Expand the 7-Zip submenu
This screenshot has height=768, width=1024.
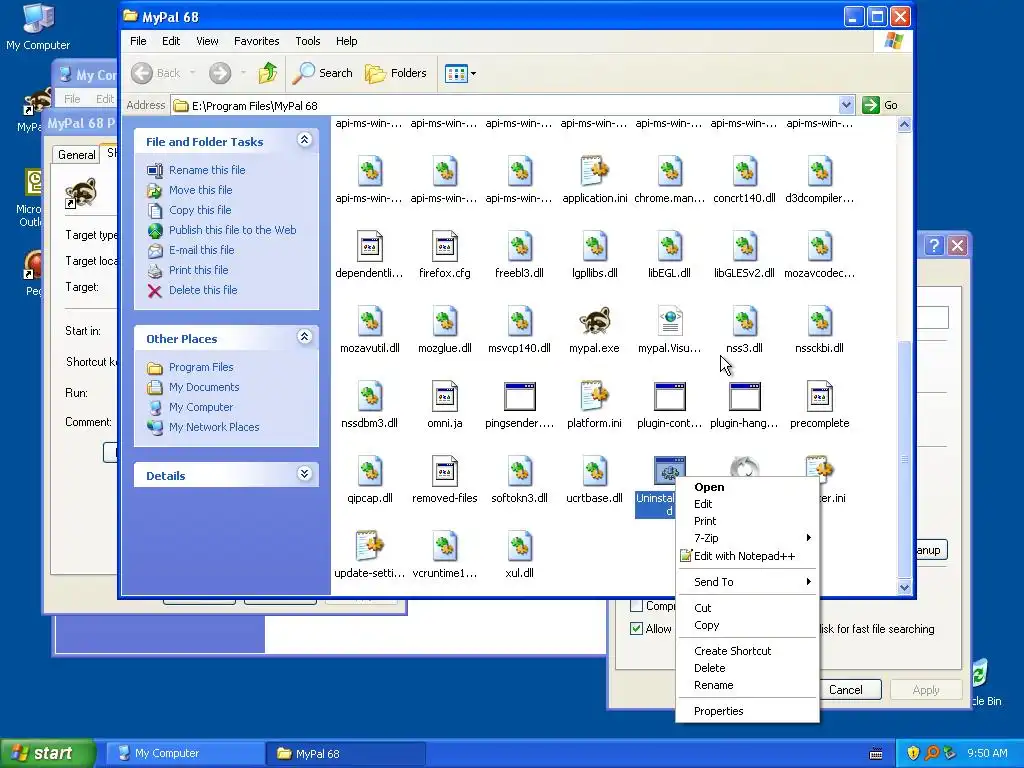point(747,538)
